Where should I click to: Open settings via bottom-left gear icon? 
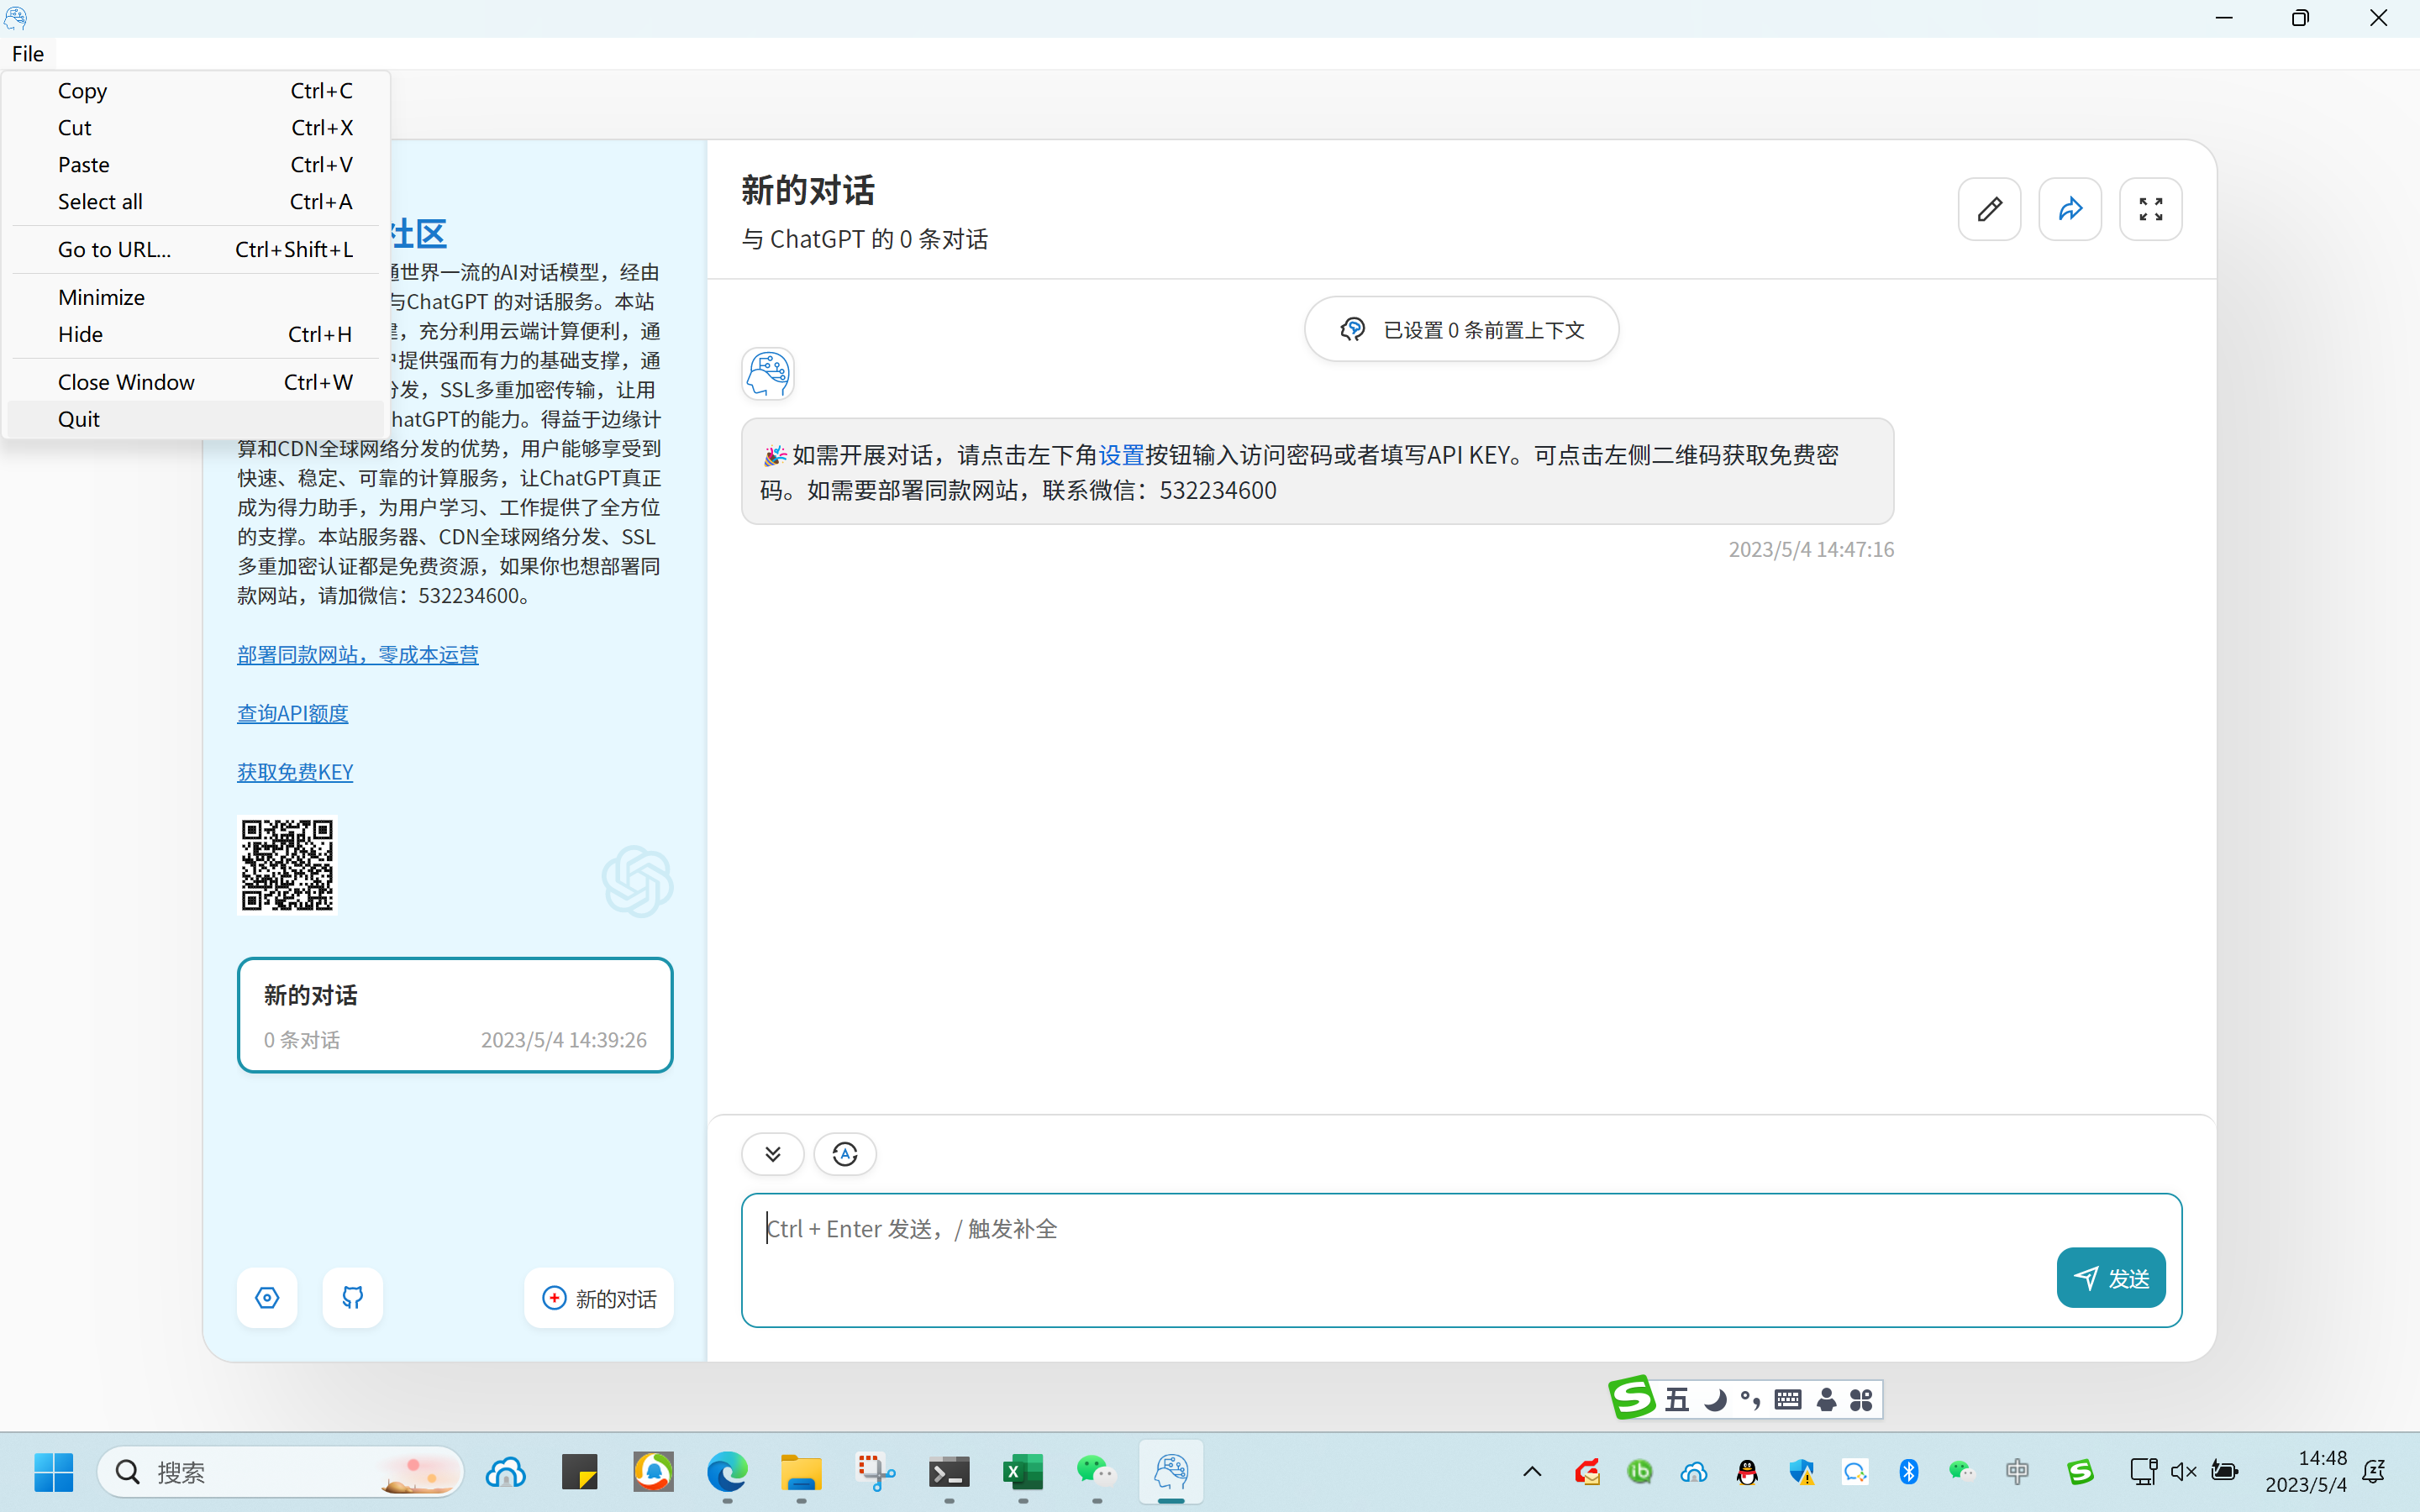(x=267, y=1297)
